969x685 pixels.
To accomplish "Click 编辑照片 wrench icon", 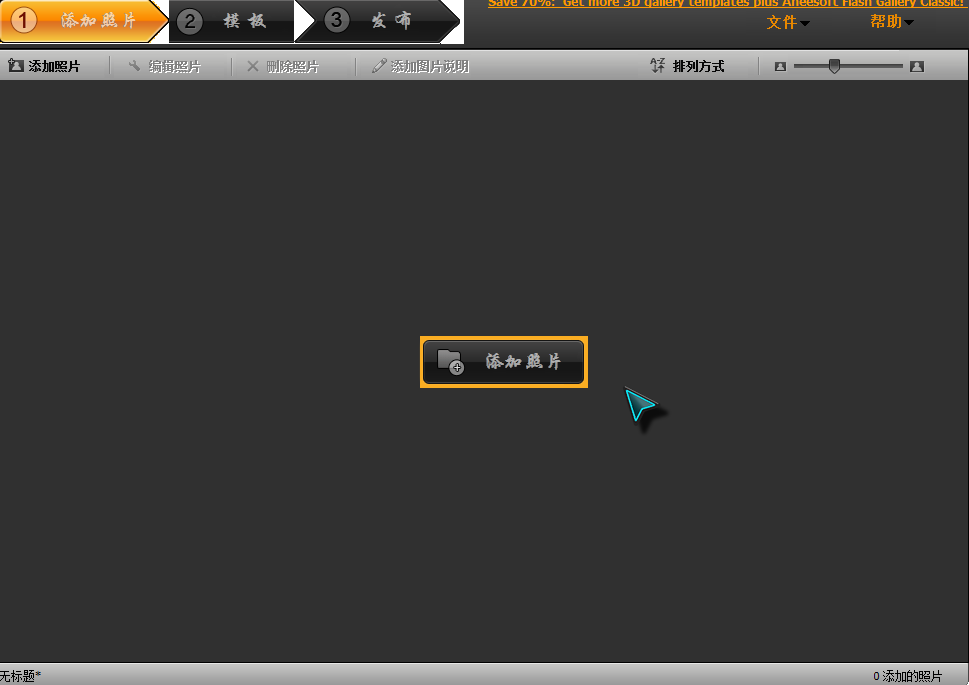I will tap(134, 66).
